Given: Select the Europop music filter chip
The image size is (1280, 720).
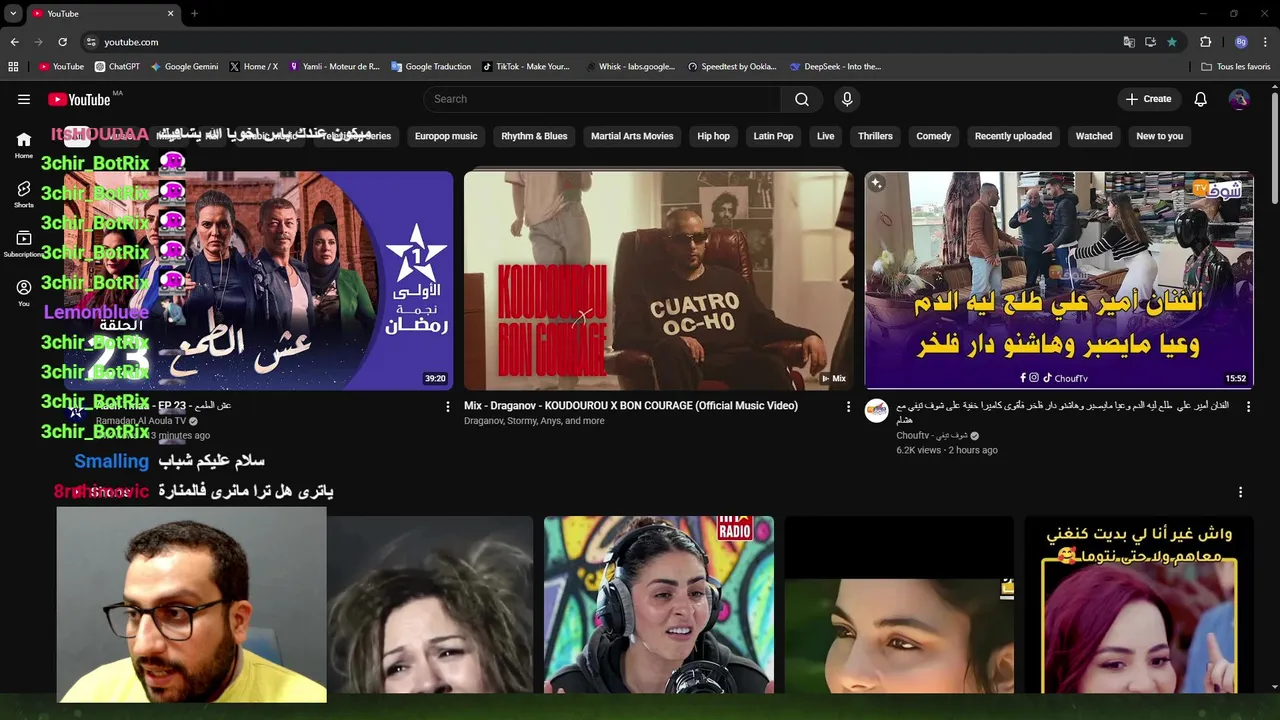Looking at the screenshot, I should tap(446, 136).
